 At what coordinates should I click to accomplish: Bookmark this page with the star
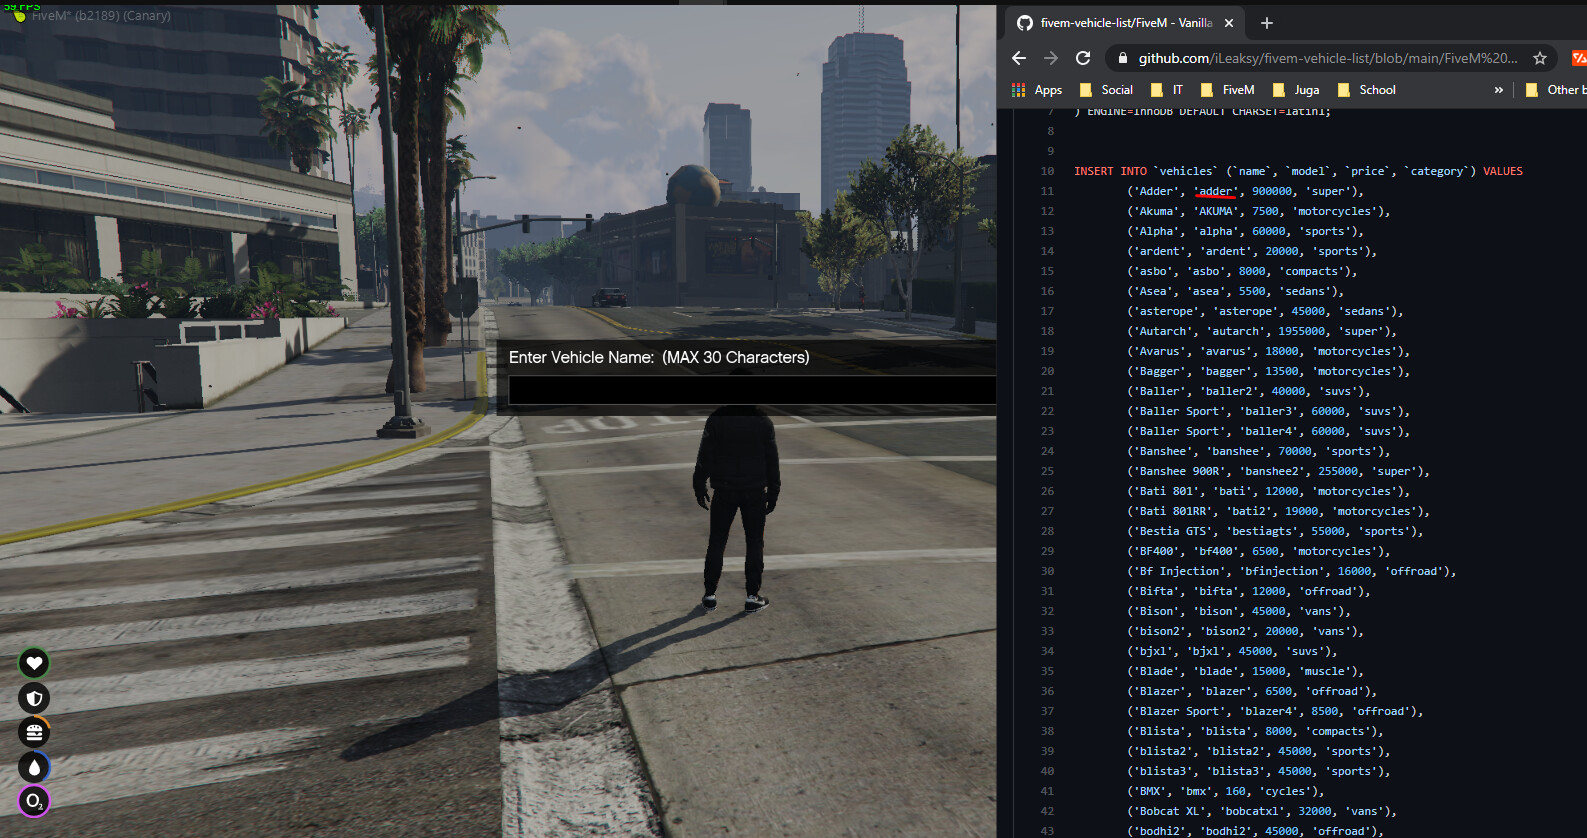tap(1540, 58)
